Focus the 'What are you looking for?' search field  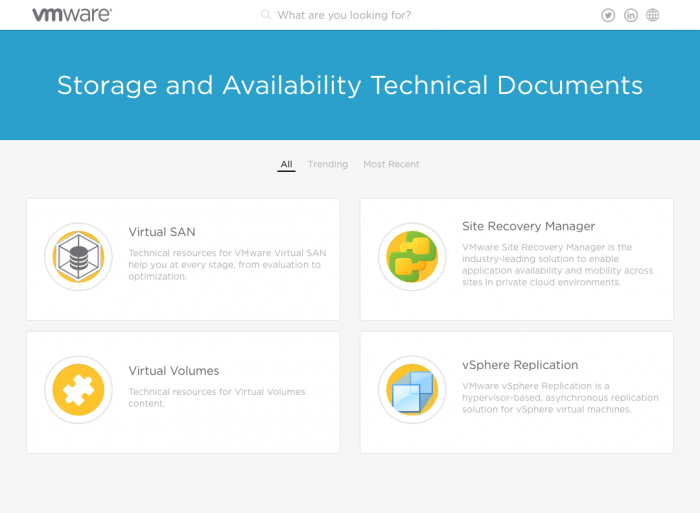click(344, 15)
